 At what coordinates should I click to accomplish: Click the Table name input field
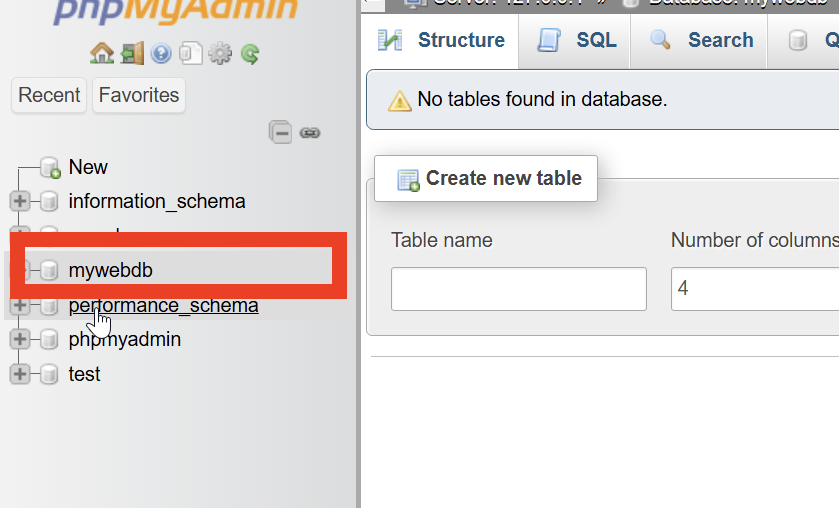518,289
